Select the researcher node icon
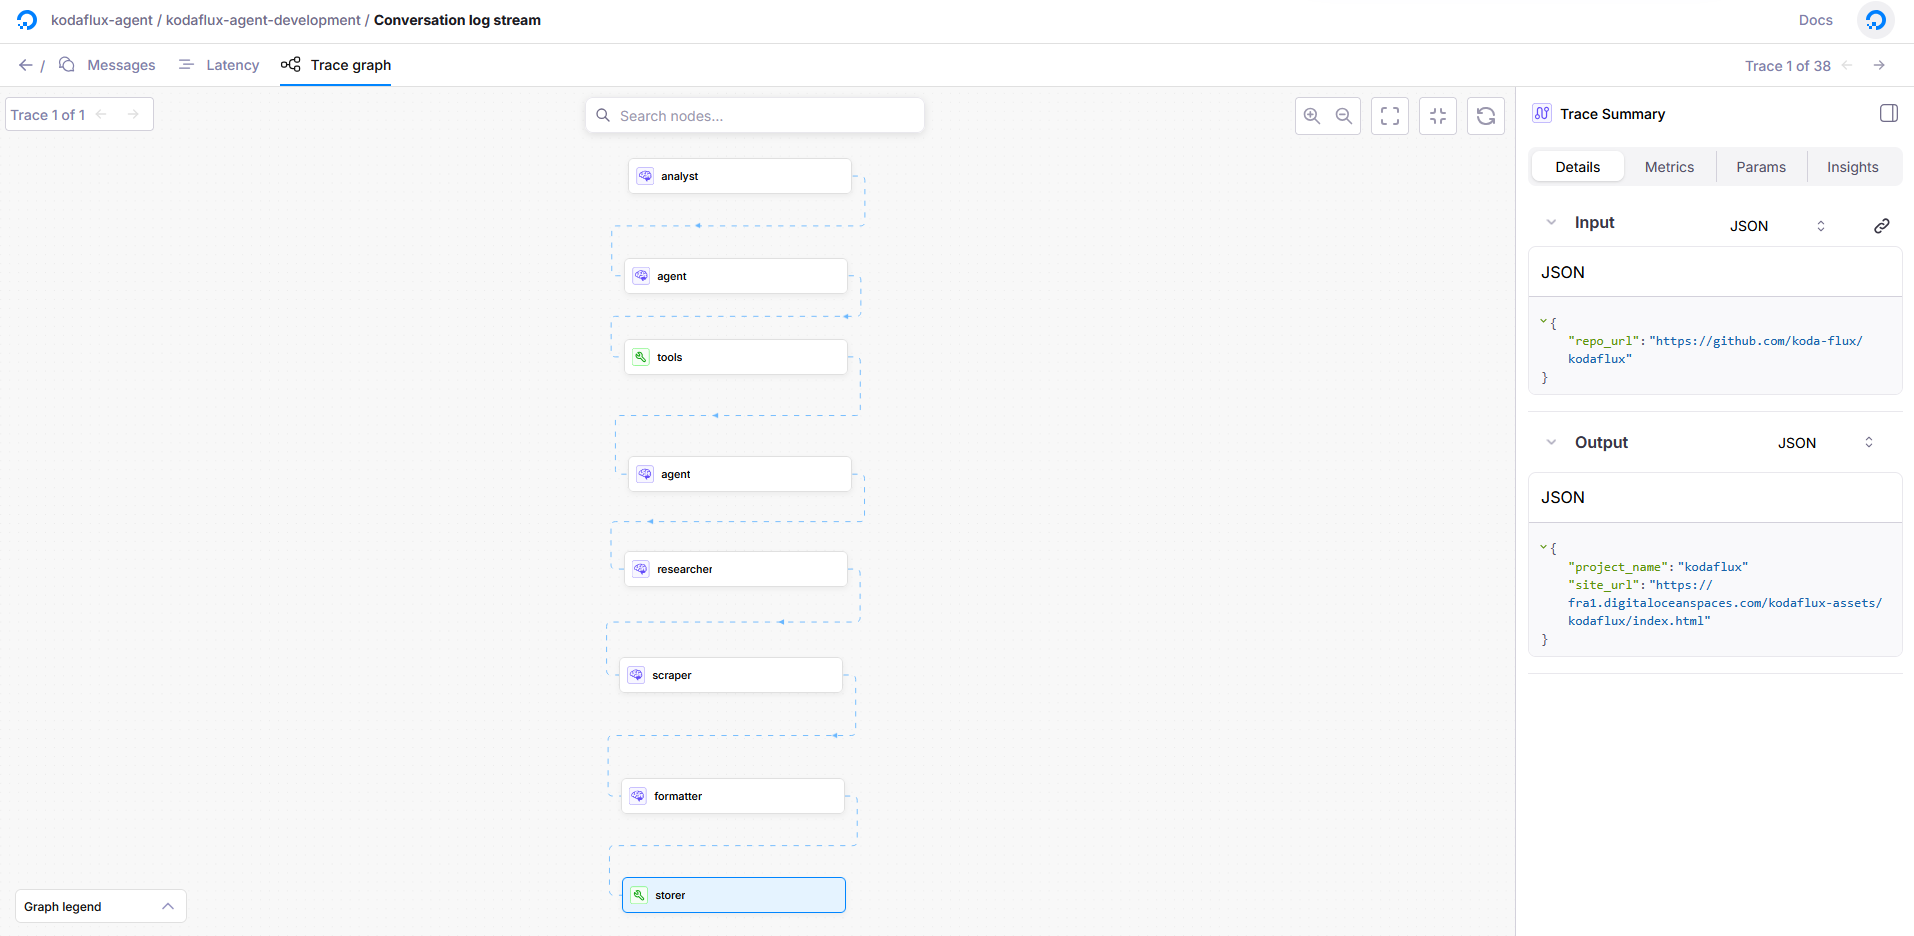The width and height of the screenshot is (1914, 936). pyautogui.click(x=641, y=569)
